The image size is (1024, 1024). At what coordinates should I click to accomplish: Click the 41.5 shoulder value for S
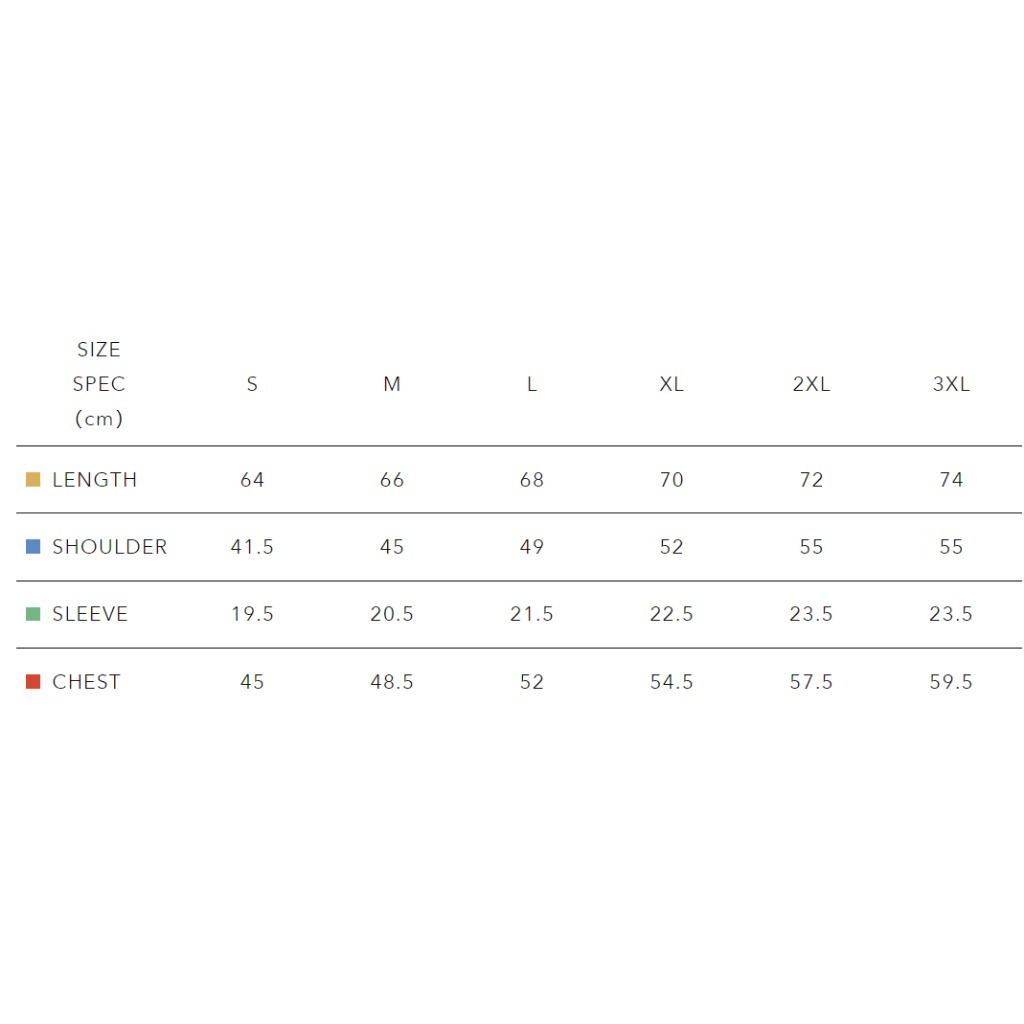point(252,547)
